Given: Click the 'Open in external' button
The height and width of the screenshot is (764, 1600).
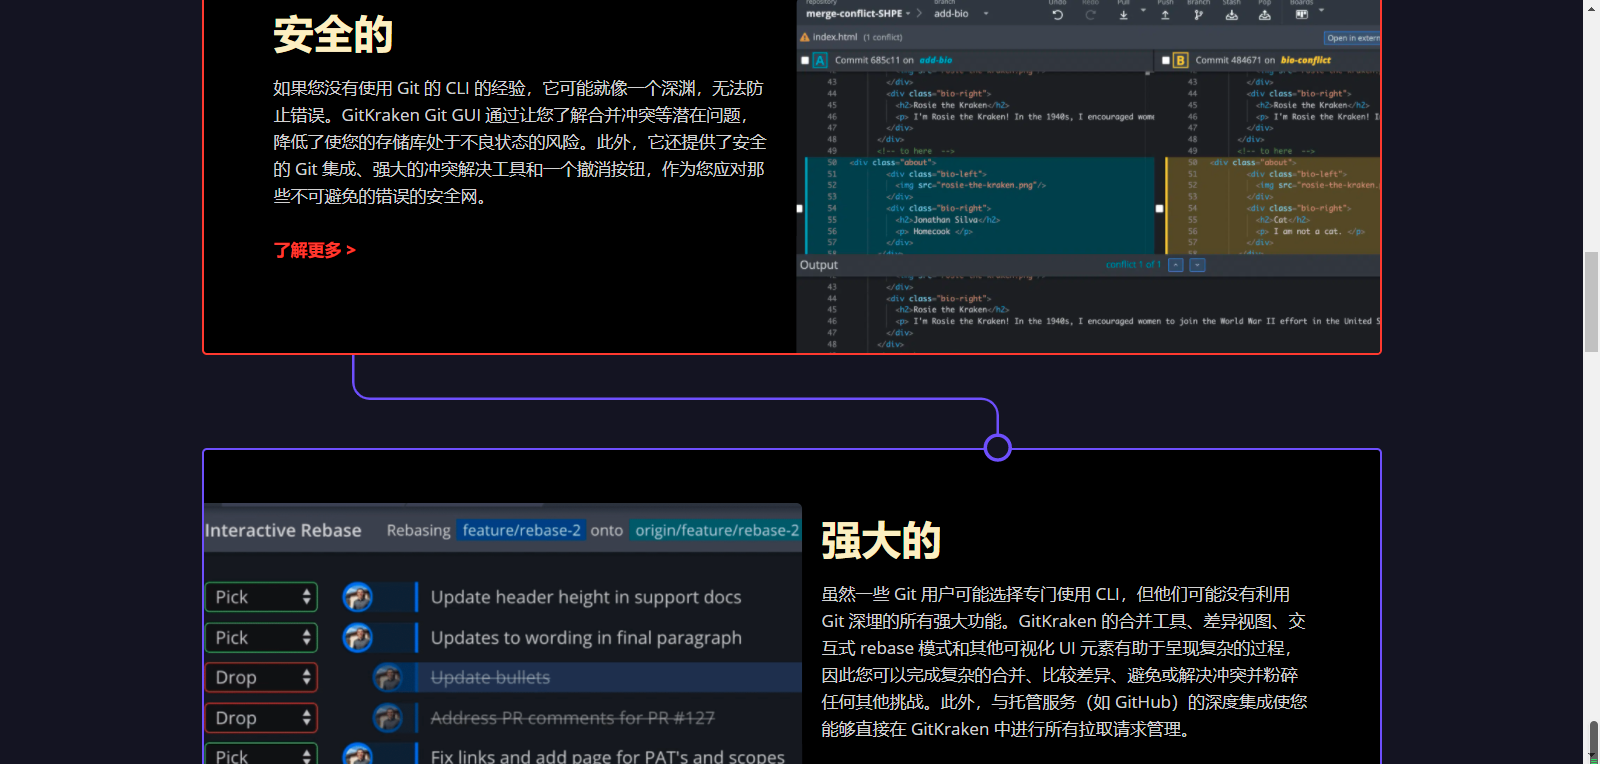Looking at the screenshot, I should [x=1352, y=38].
